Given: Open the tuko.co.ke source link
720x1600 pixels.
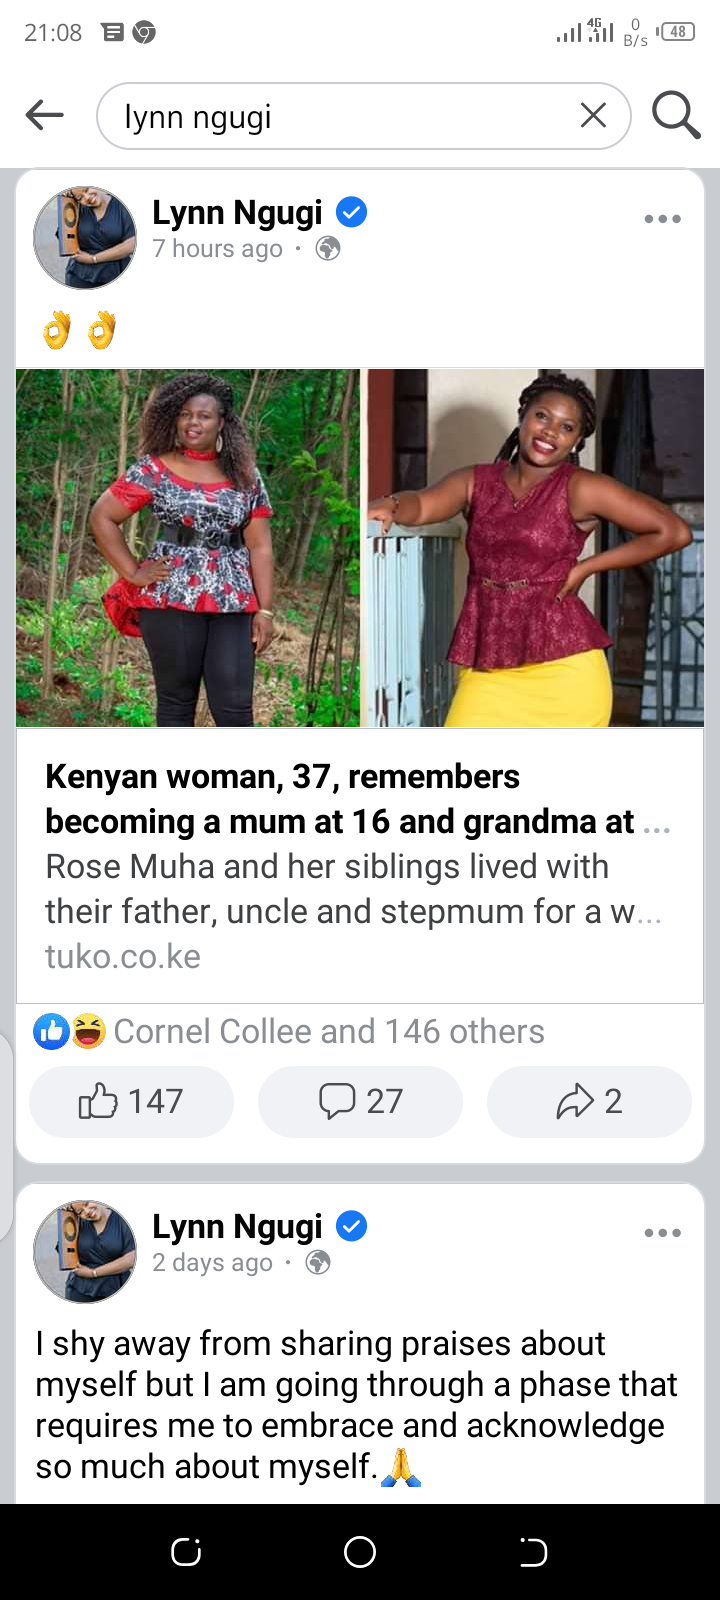Looking at the screenshot, I should [x=123, y=957].
